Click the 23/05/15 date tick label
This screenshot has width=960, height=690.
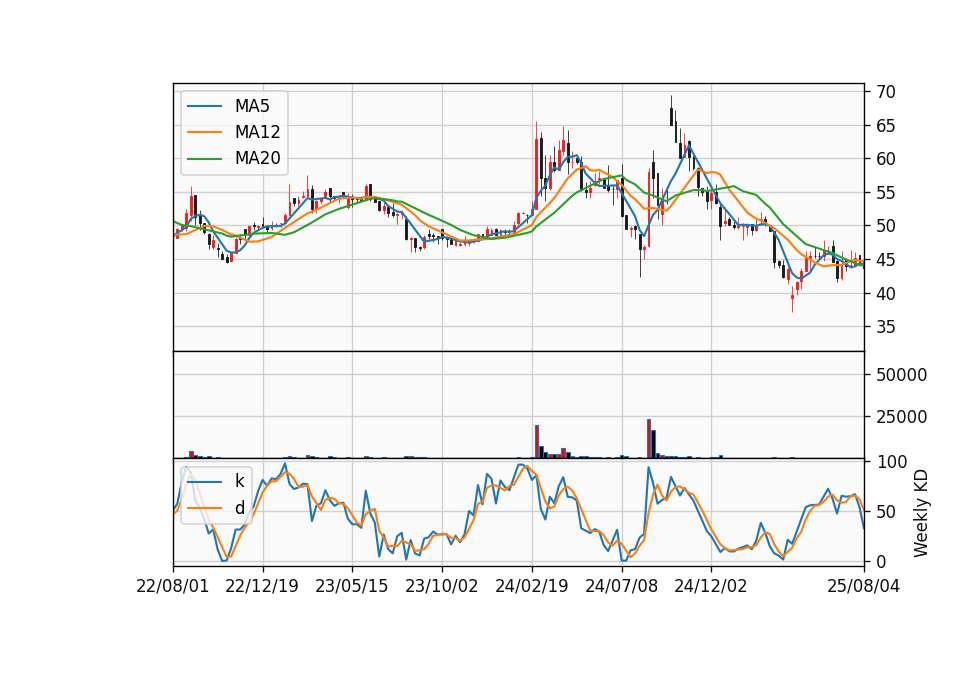tap(351, 586)
